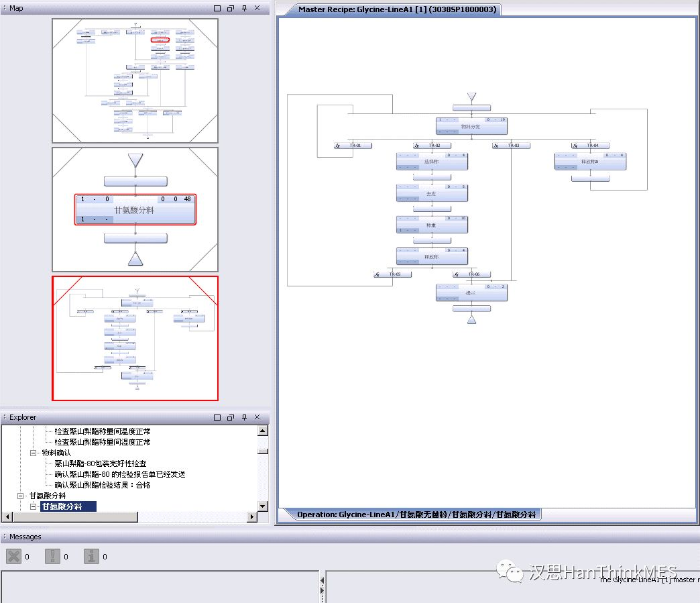Click the top overview map thumbnail

point(134,80)
